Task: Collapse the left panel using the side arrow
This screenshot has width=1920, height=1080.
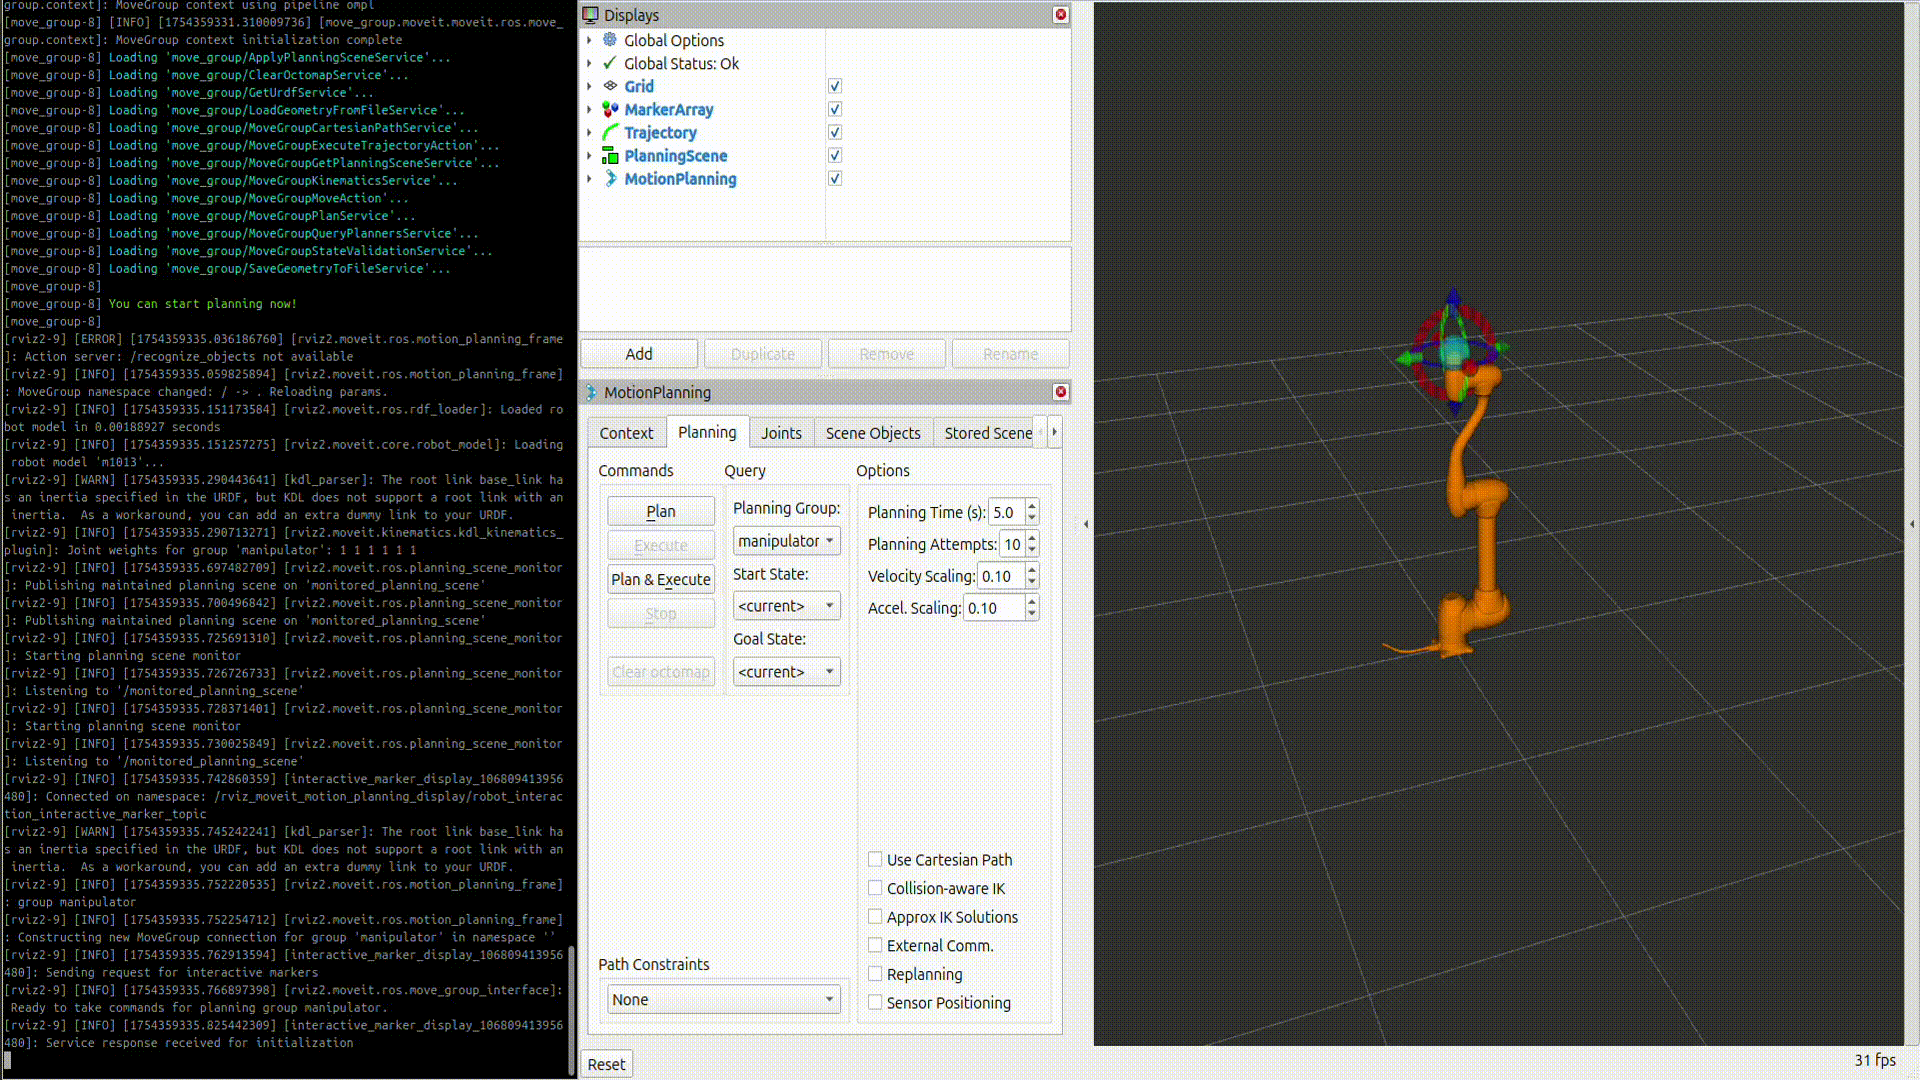Action: [x=1086, y=524]
